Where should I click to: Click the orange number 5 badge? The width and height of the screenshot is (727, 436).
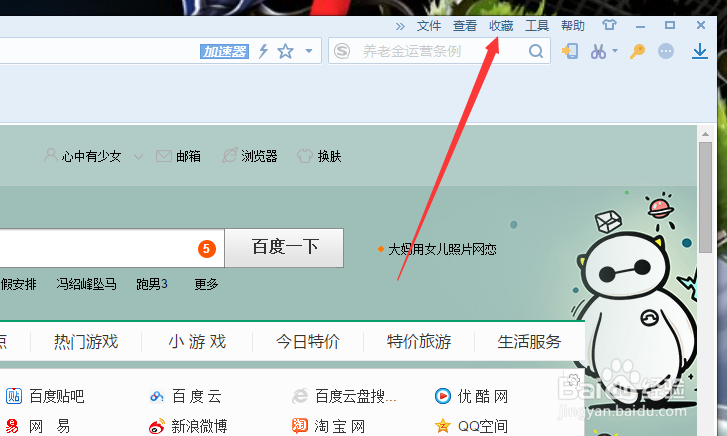[207, 249]
